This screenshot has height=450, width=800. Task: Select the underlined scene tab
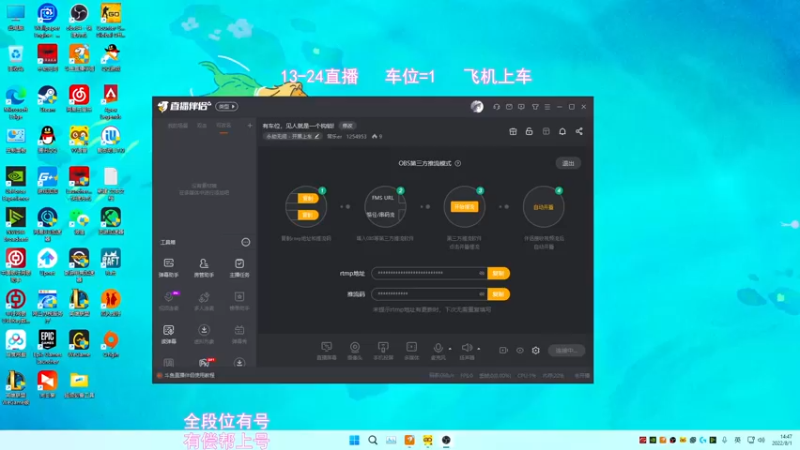coord(223,126)
